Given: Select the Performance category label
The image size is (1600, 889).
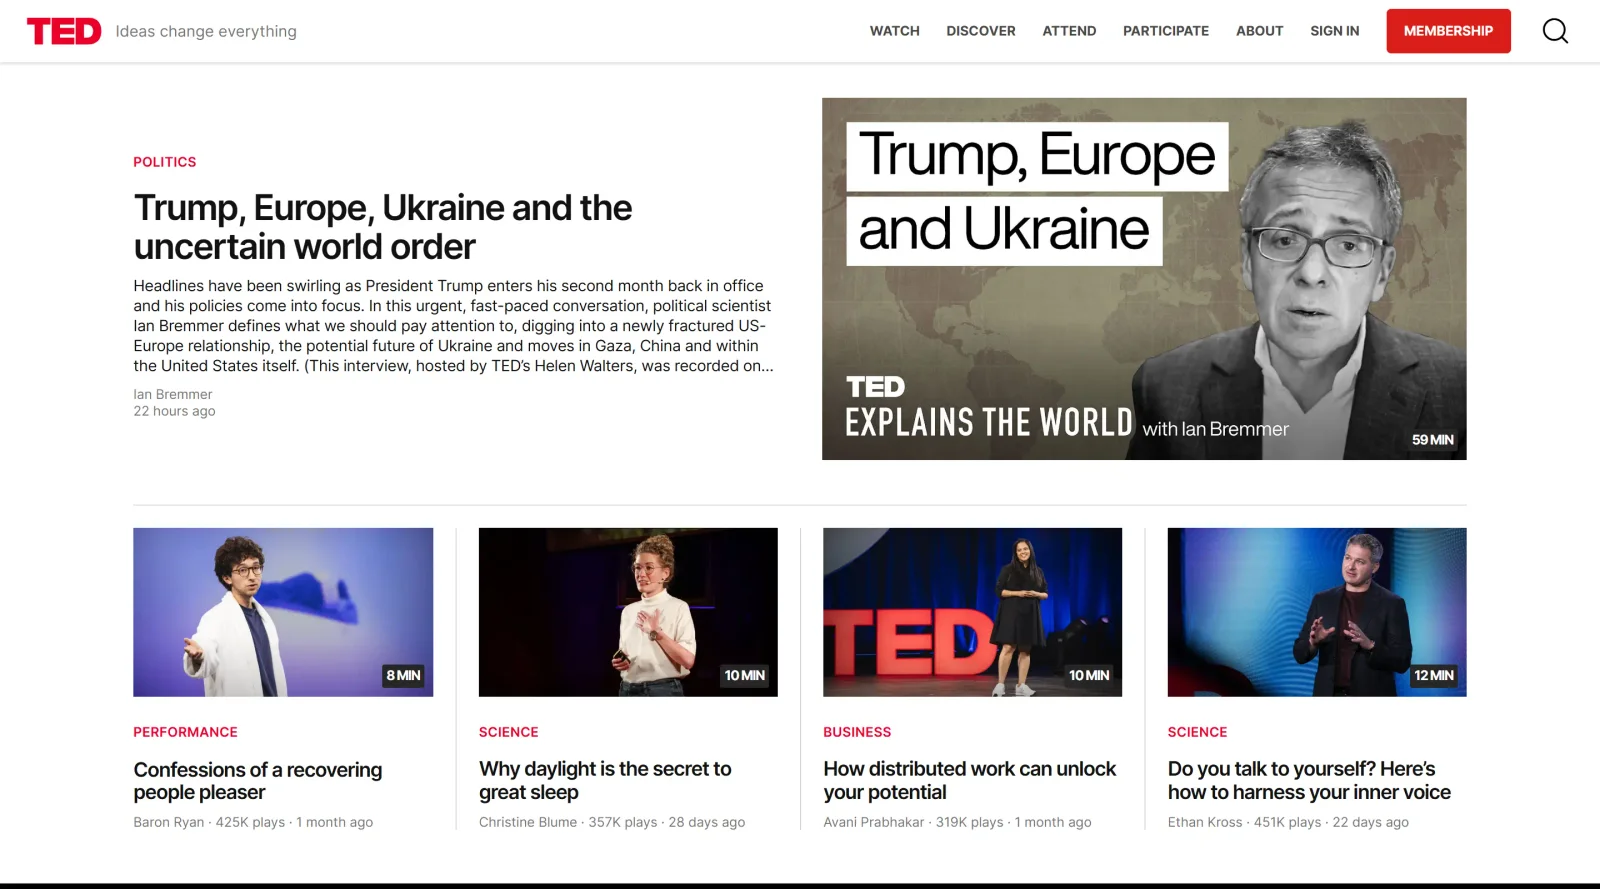Looking at the screenshot, I should 185,732.
